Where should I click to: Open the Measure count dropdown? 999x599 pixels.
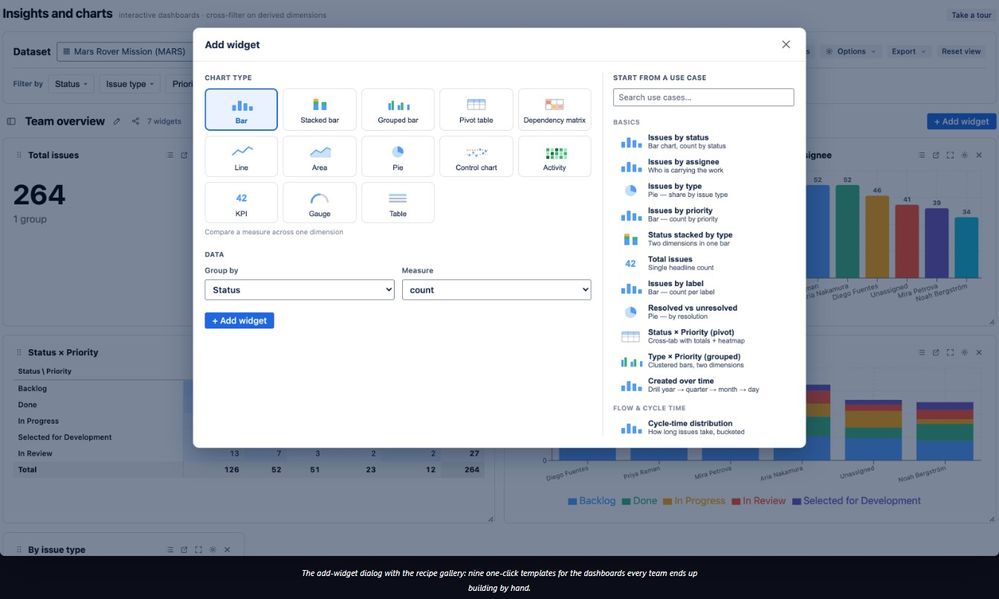[496, 290]
